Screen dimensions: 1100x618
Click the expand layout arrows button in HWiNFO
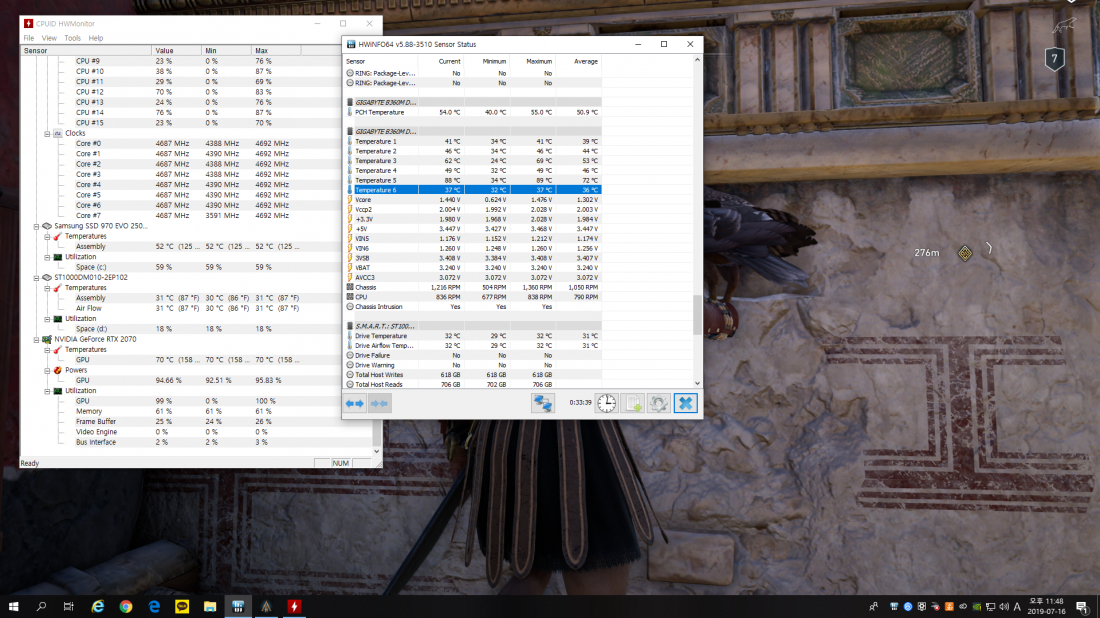355,403
